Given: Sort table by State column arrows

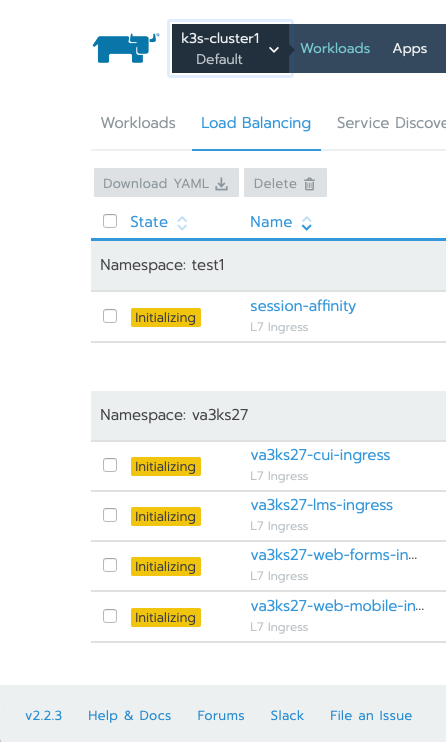Looking at the screenshot, I should coord(182,222).
